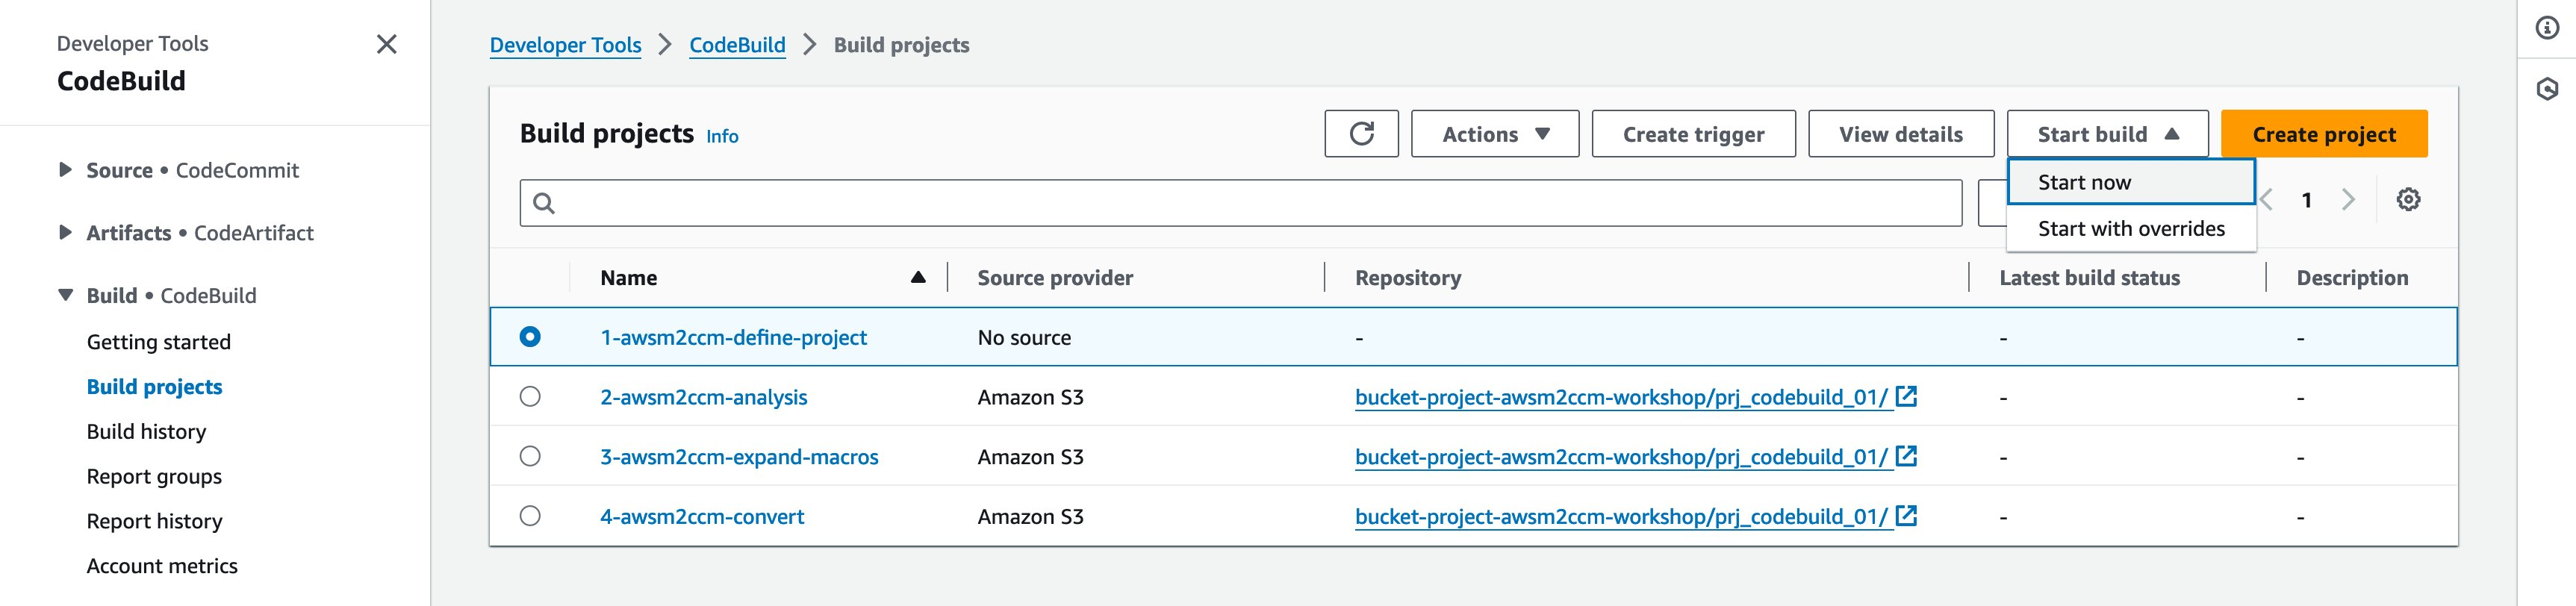This screenshot has width=2576, height=606.
Task: Go to Developer Tools breadcrumb
Action: [x=565, y=45]
